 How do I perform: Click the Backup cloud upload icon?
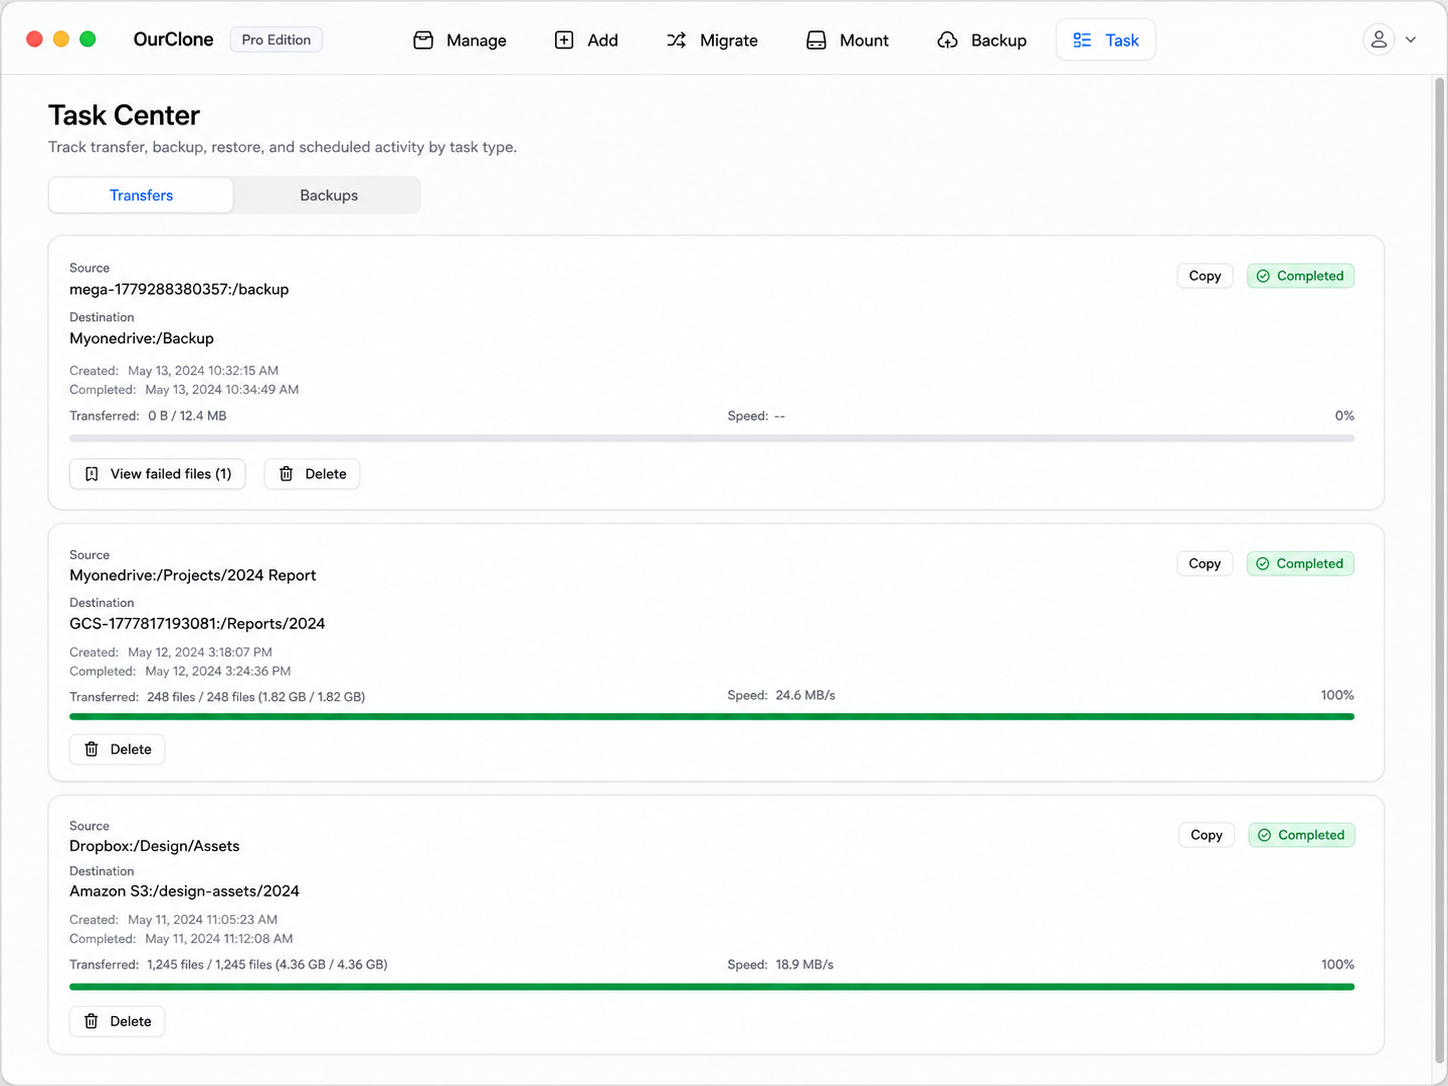tap(947, 40)
